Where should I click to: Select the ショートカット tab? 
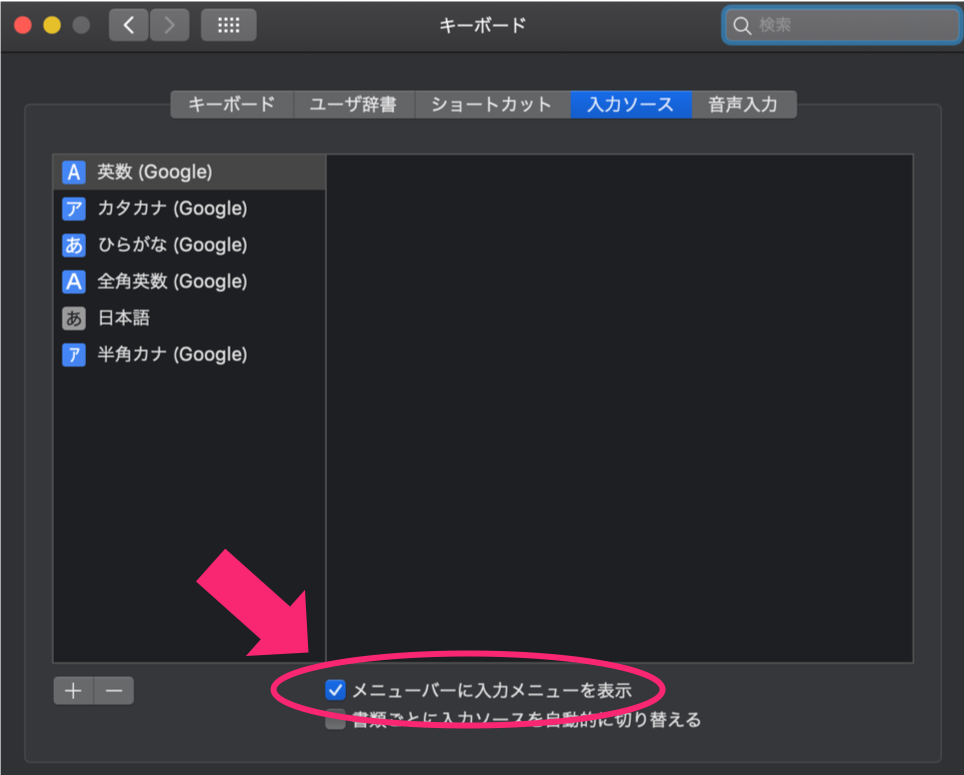click(x=491, y=104)
